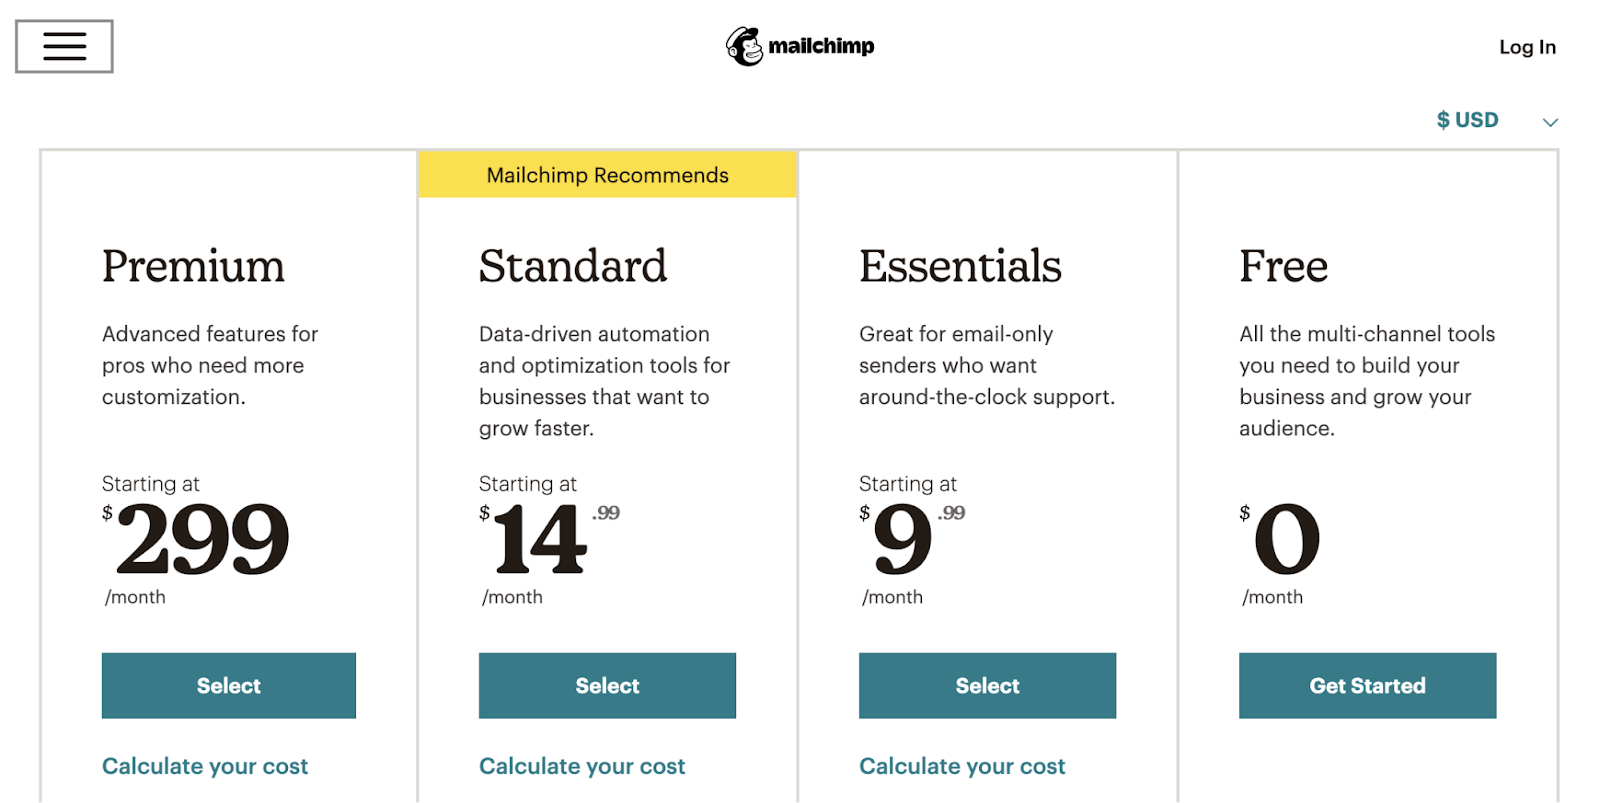Click the $299 Premium price
1600x803 pixels.
tap(202, 539)
